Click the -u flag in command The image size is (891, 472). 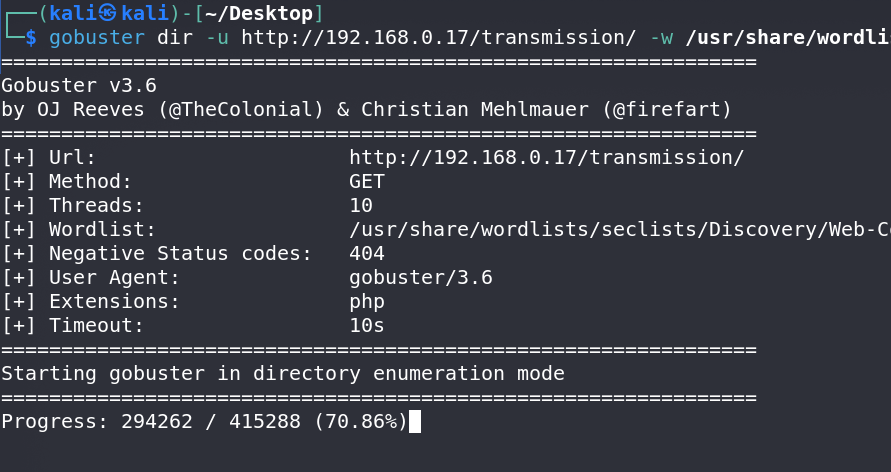pyautogui.click(x=218, y=37)
